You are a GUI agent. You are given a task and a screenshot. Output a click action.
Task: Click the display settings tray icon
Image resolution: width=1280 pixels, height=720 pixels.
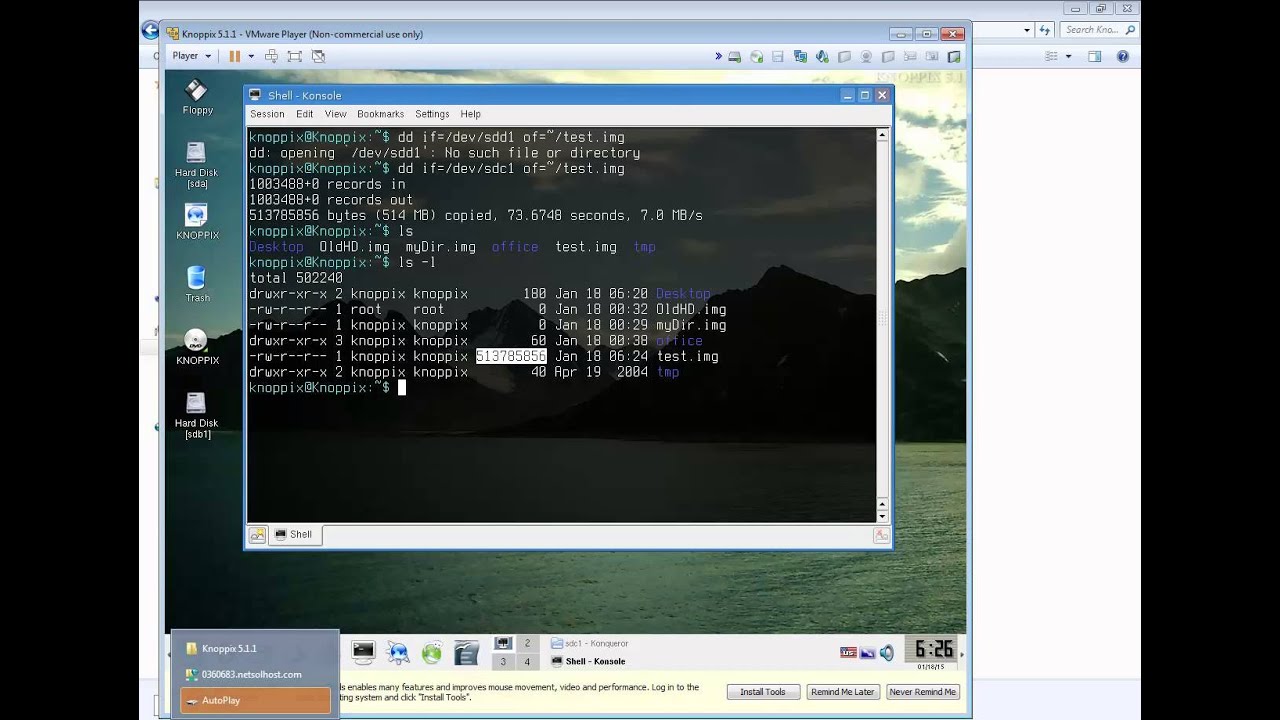point(867,653)
